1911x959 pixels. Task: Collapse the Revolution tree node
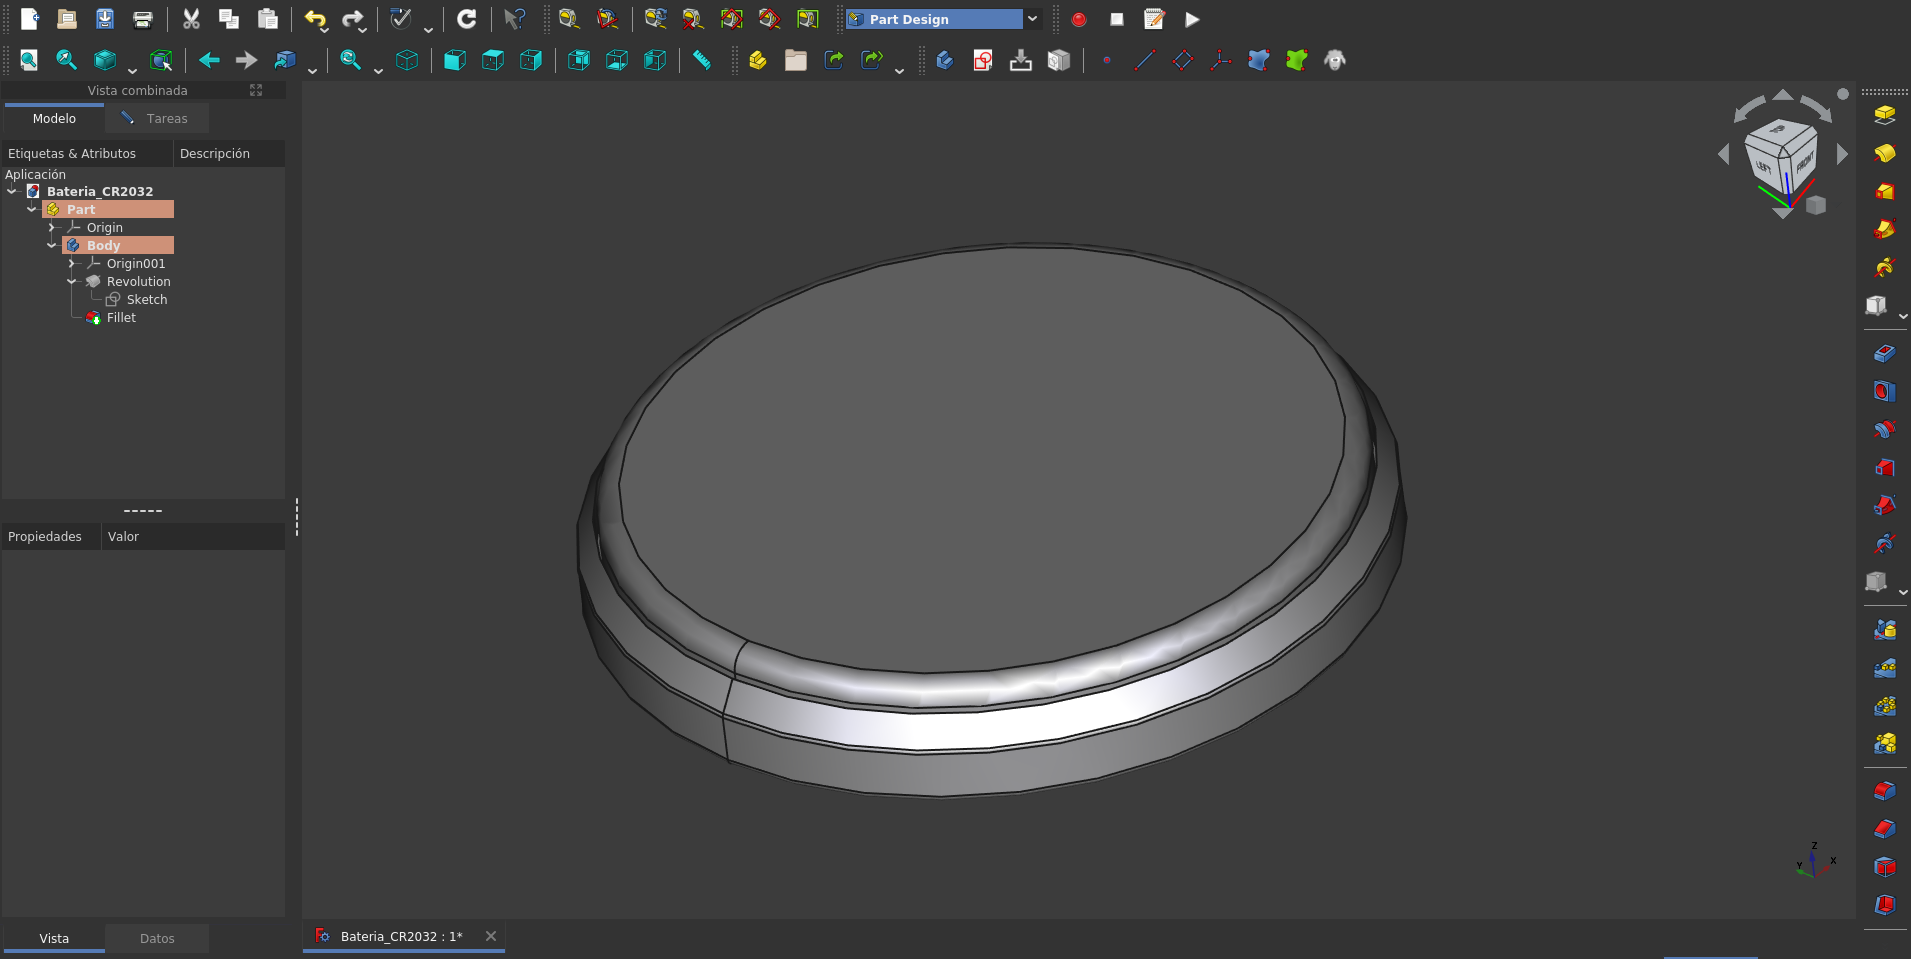click(x=72, y=282)
